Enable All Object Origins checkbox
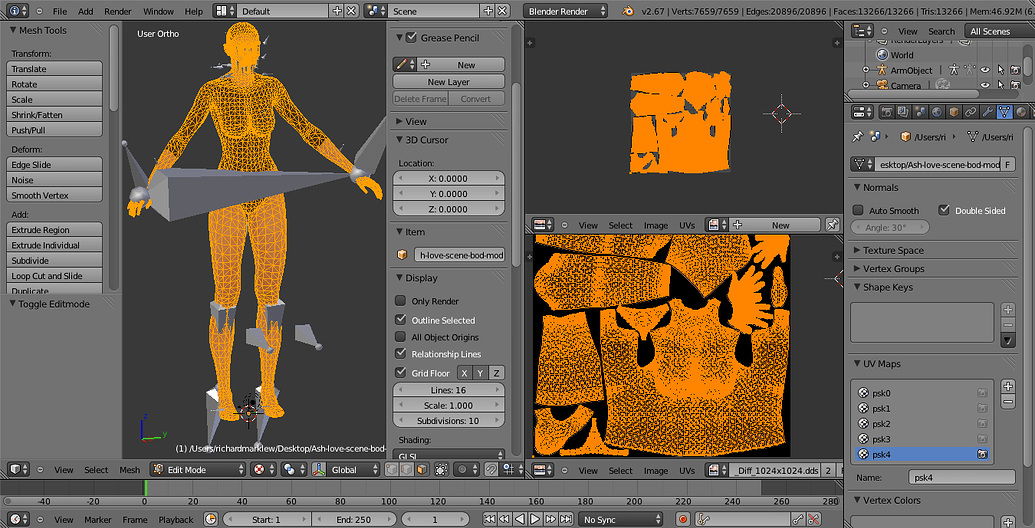The width and height of the screenshot is (1035, 528). pos(400,337)
